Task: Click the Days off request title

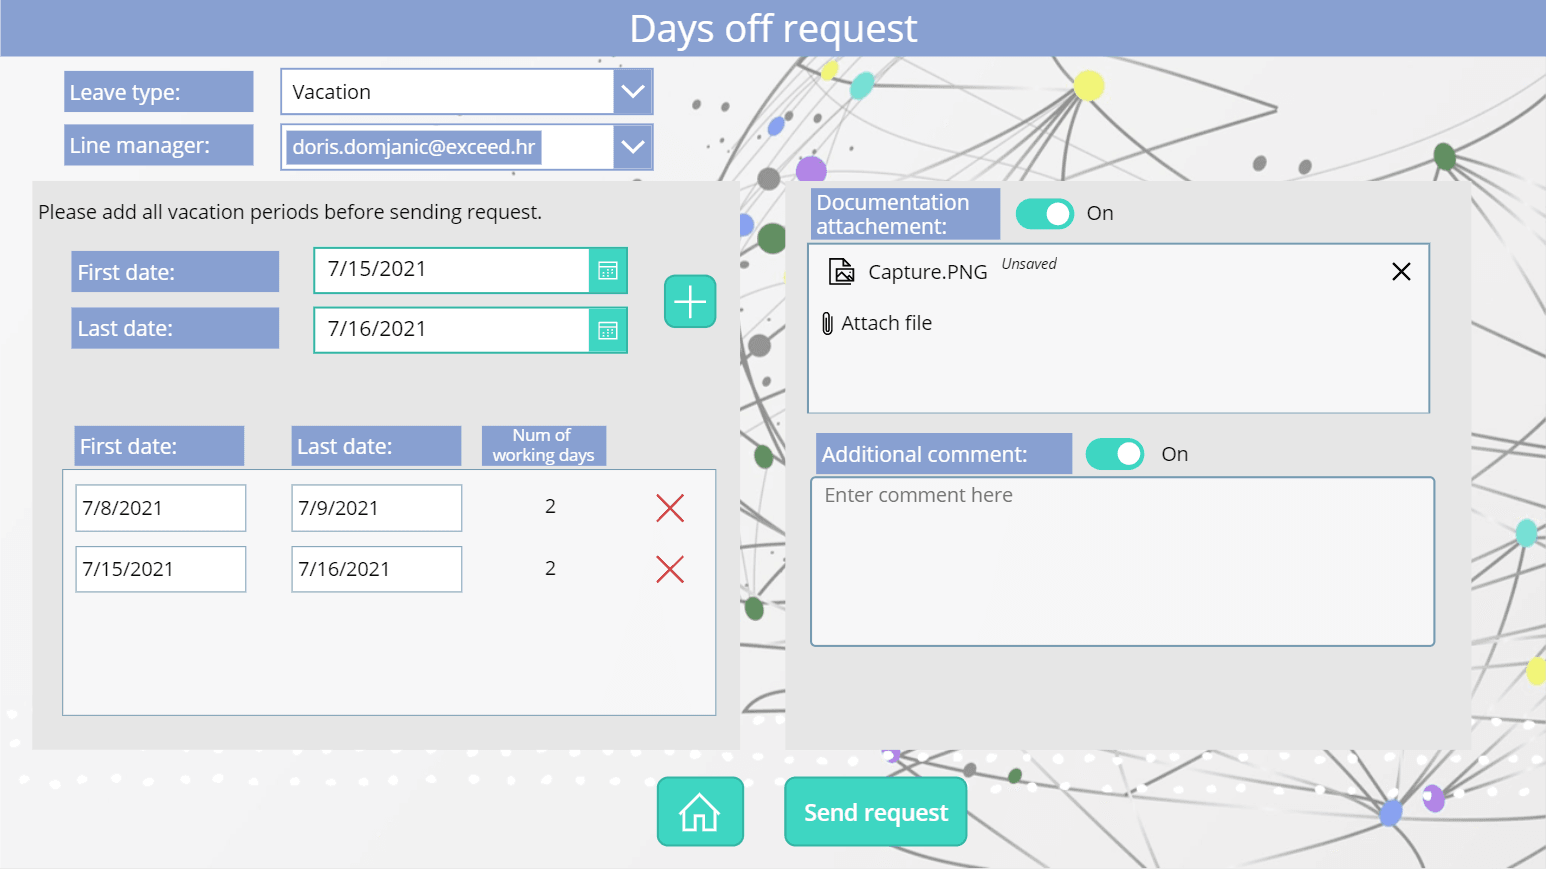Action: 773,28
